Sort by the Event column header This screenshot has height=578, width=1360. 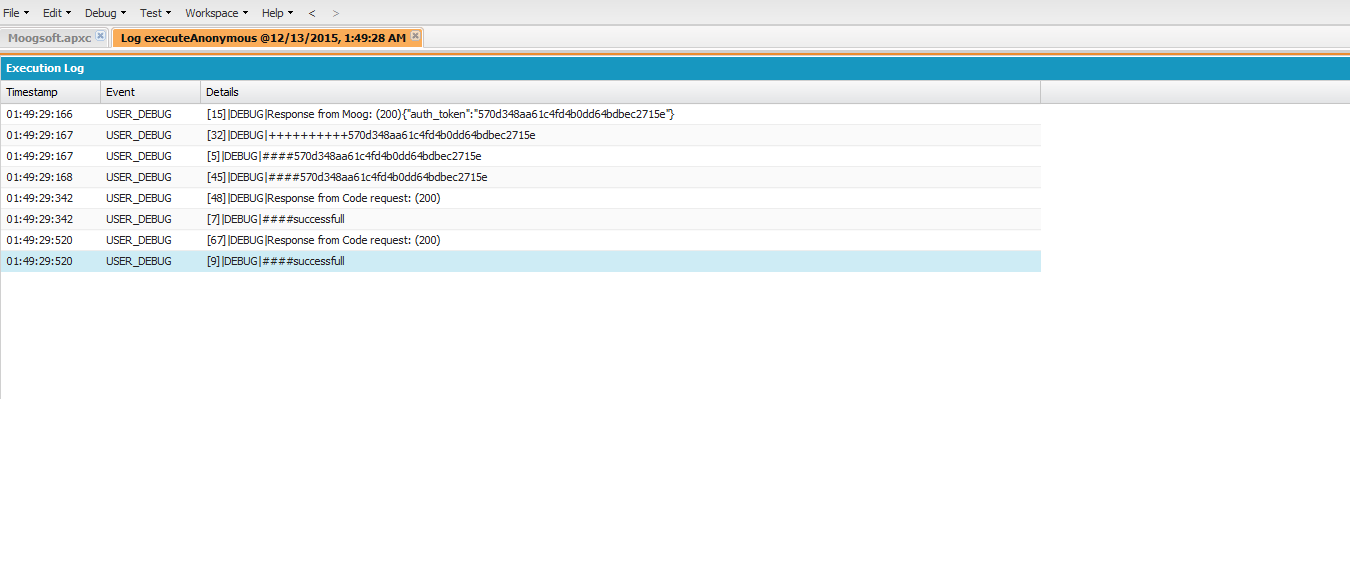150,92
